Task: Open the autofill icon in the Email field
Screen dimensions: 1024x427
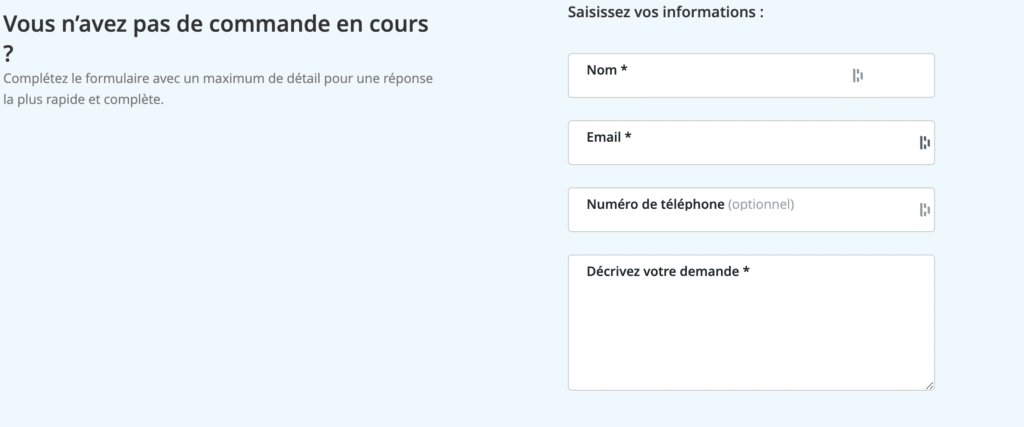Action: [925, 143]
